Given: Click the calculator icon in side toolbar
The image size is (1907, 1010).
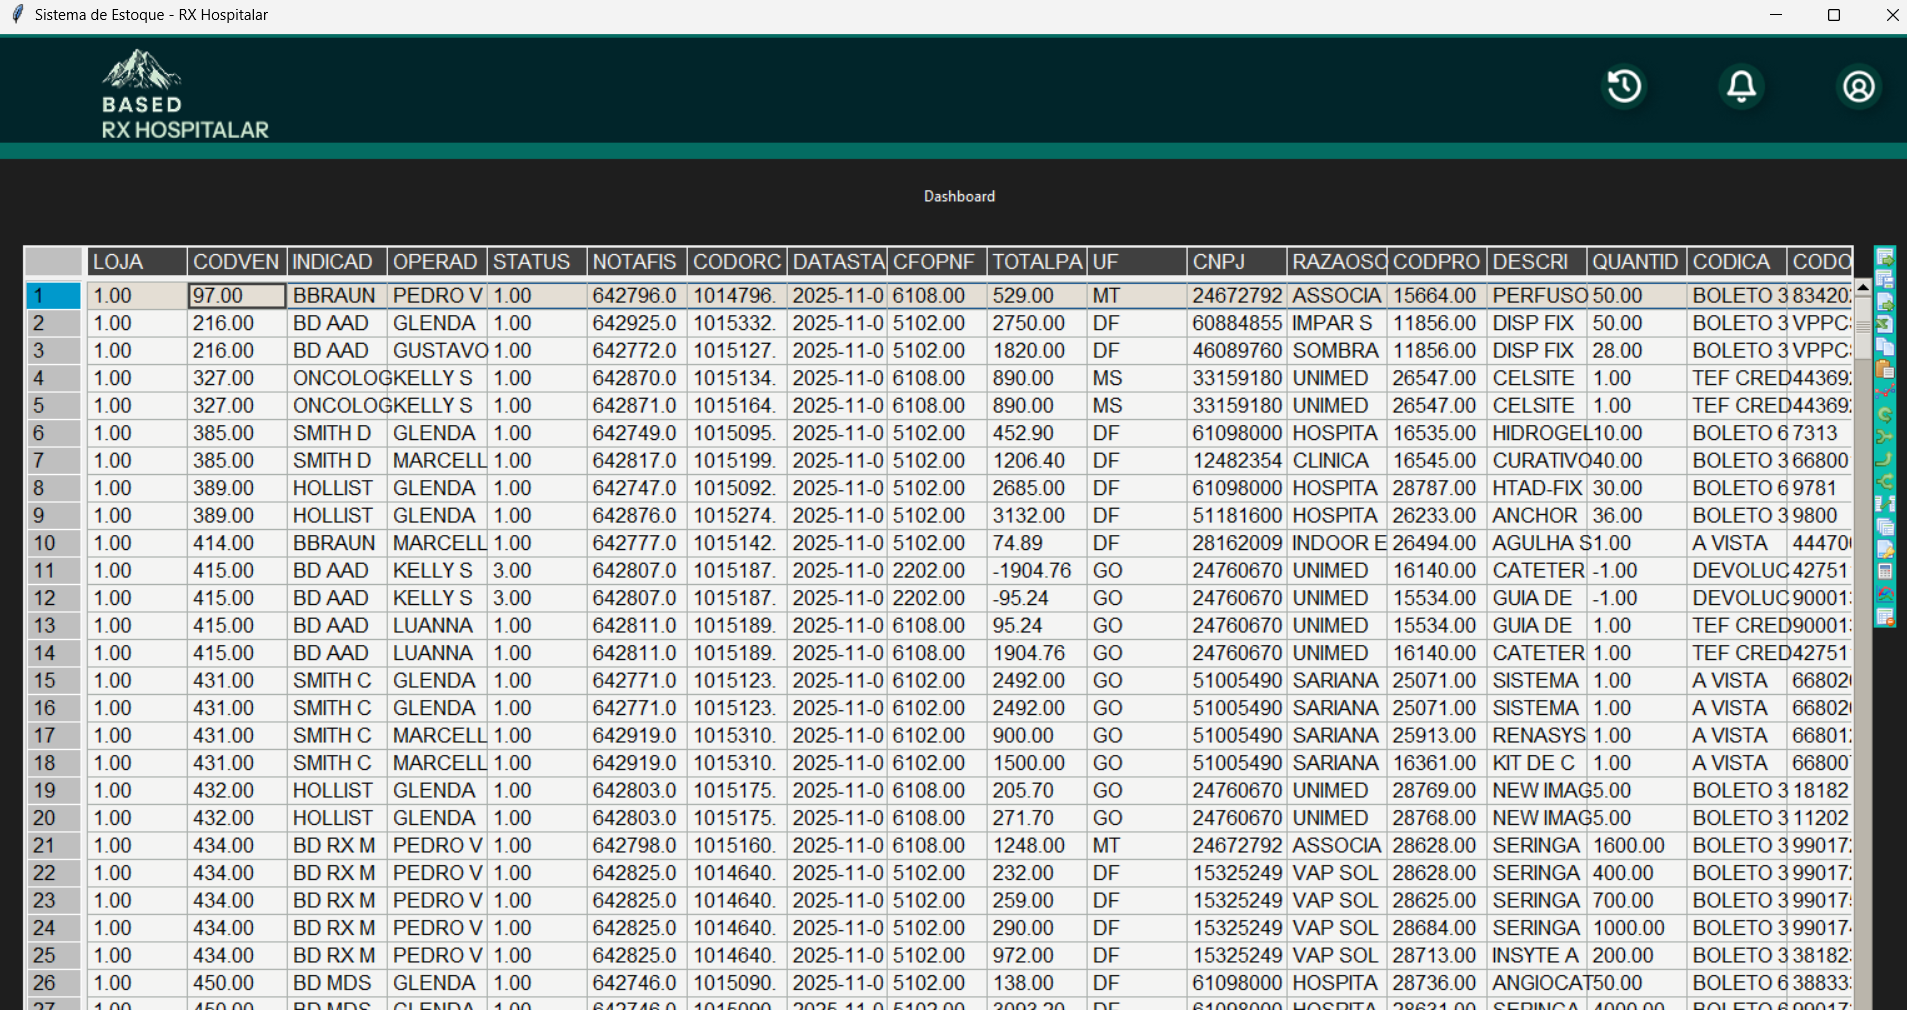Looking at the screenshot, I should pyautogui.click(x=1885, y=572).
